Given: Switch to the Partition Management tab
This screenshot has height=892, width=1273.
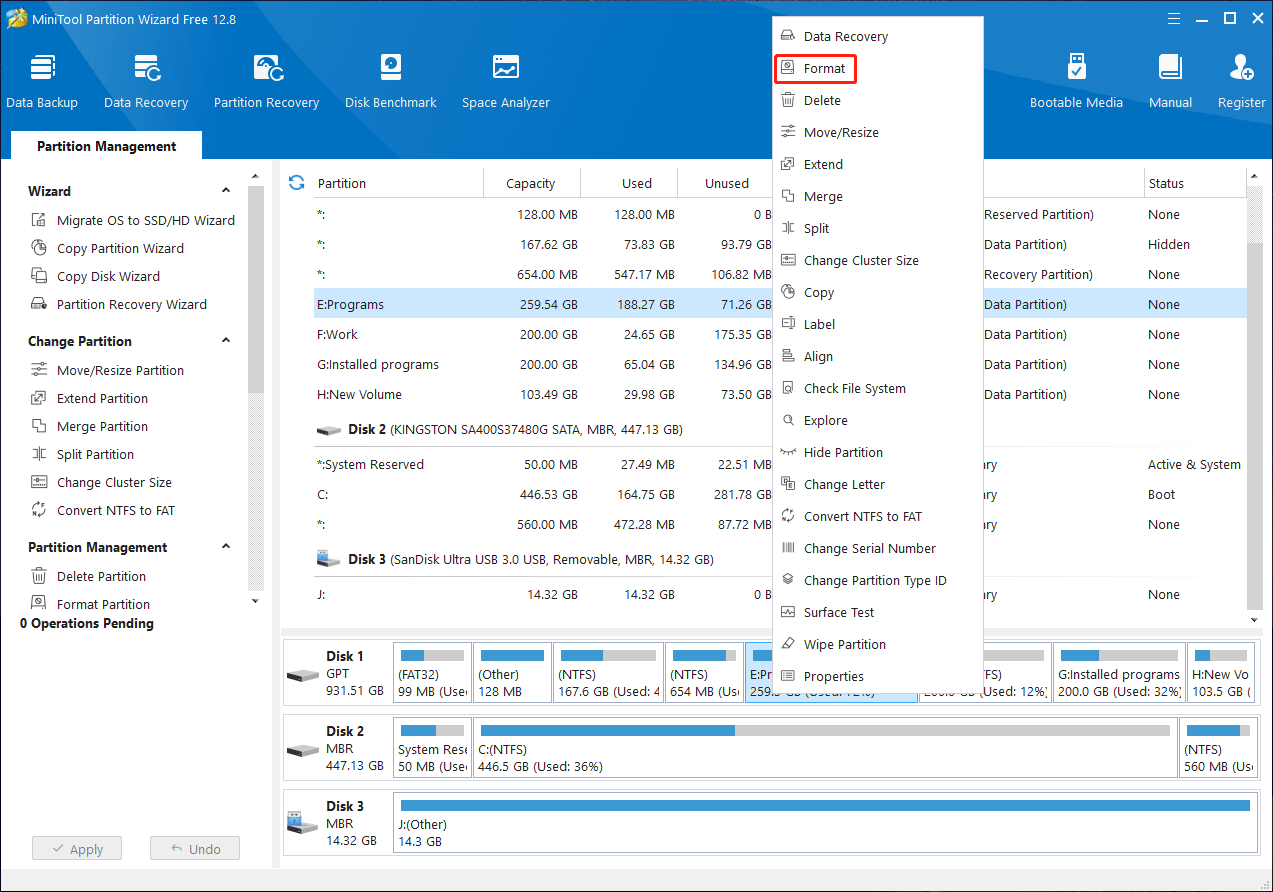Looking at the screenshot, I should 105,146.
